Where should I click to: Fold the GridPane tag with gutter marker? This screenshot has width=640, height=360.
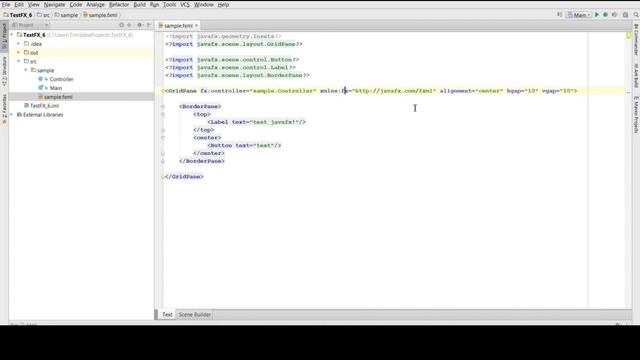click(x=163, y=91)
